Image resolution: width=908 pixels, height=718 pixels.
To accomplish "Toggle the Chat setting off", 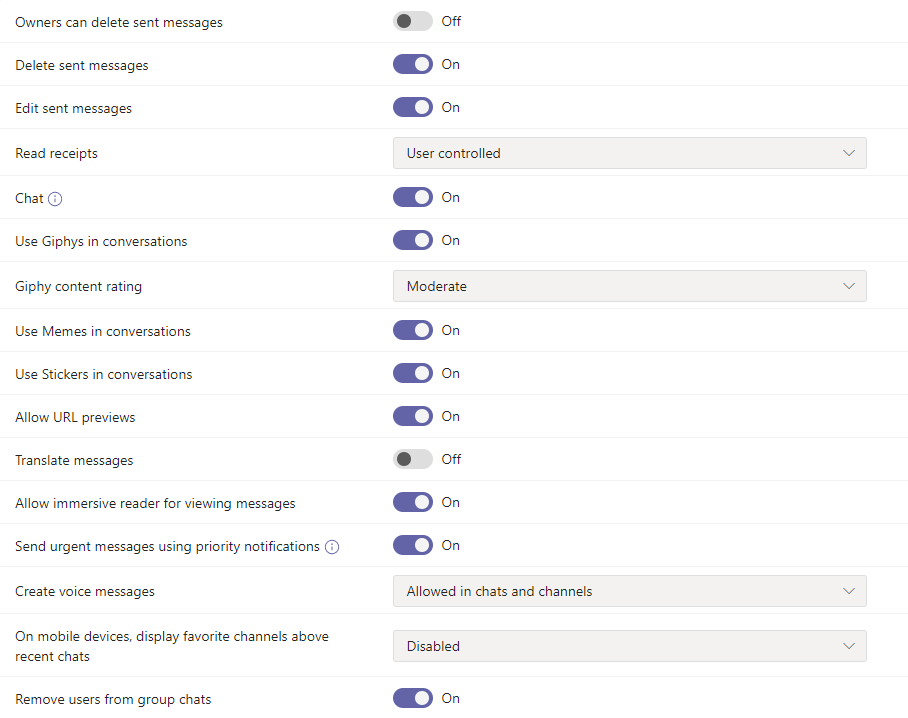I will point(412,197).
